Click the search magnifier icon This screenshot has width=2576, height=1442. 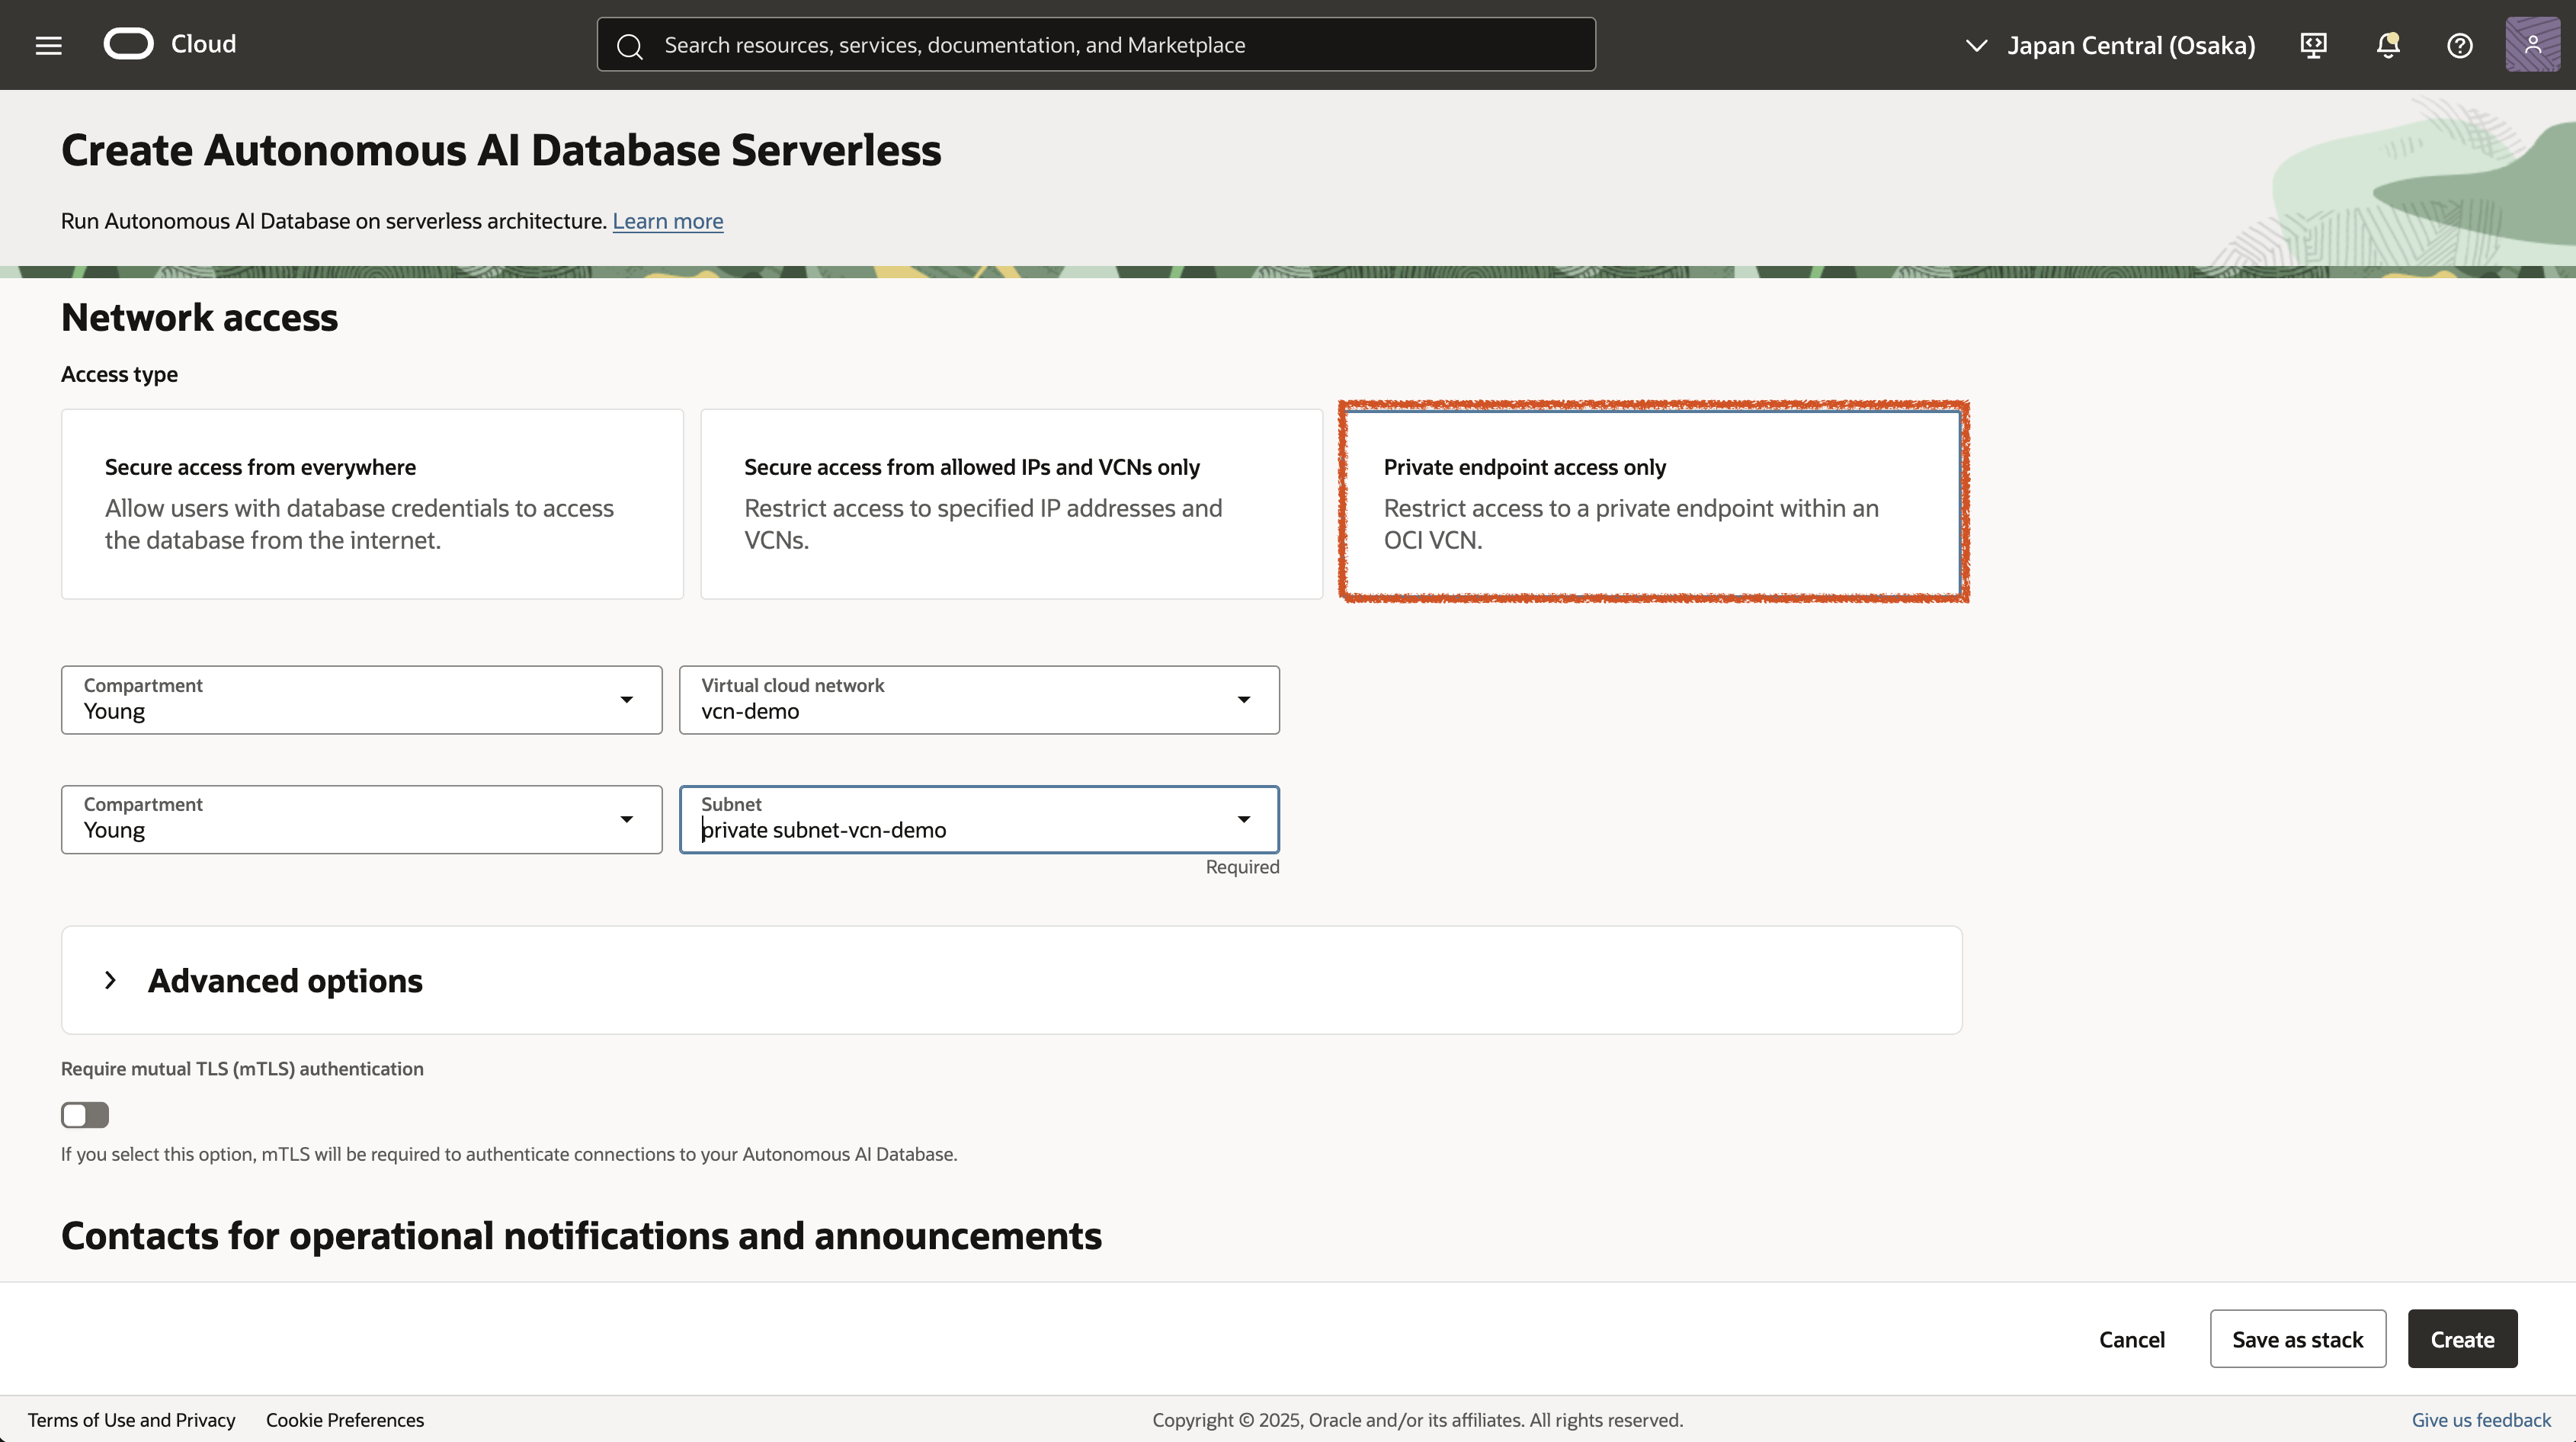[x=629, y=46]
